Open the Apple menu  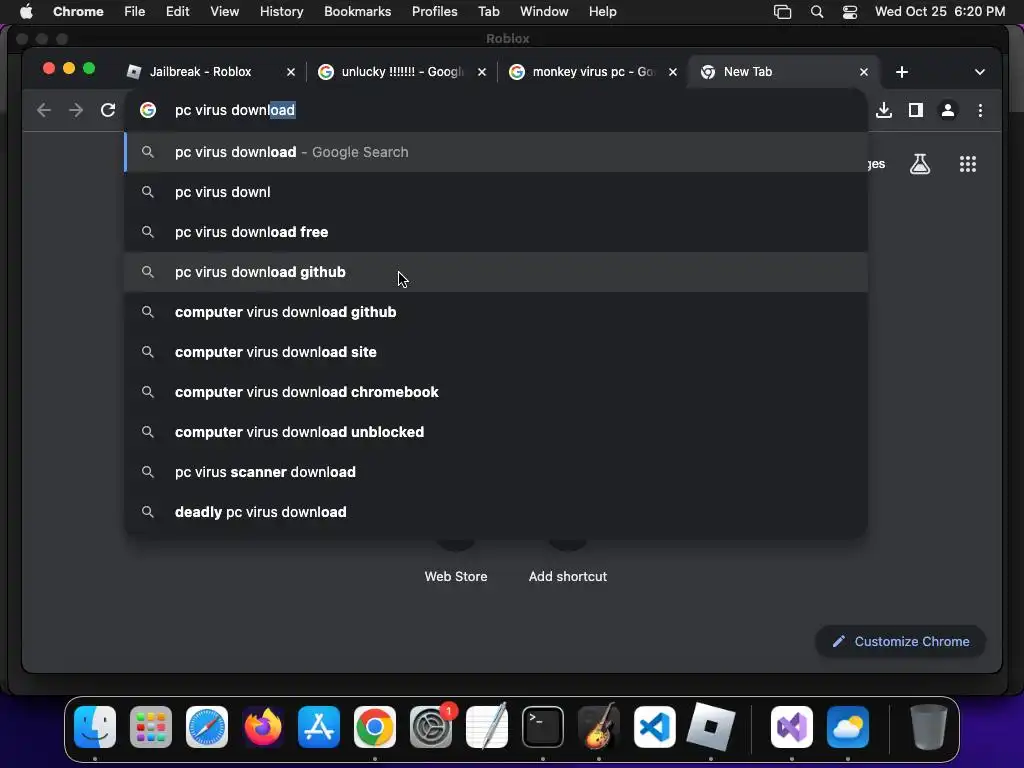click(26, 12)
